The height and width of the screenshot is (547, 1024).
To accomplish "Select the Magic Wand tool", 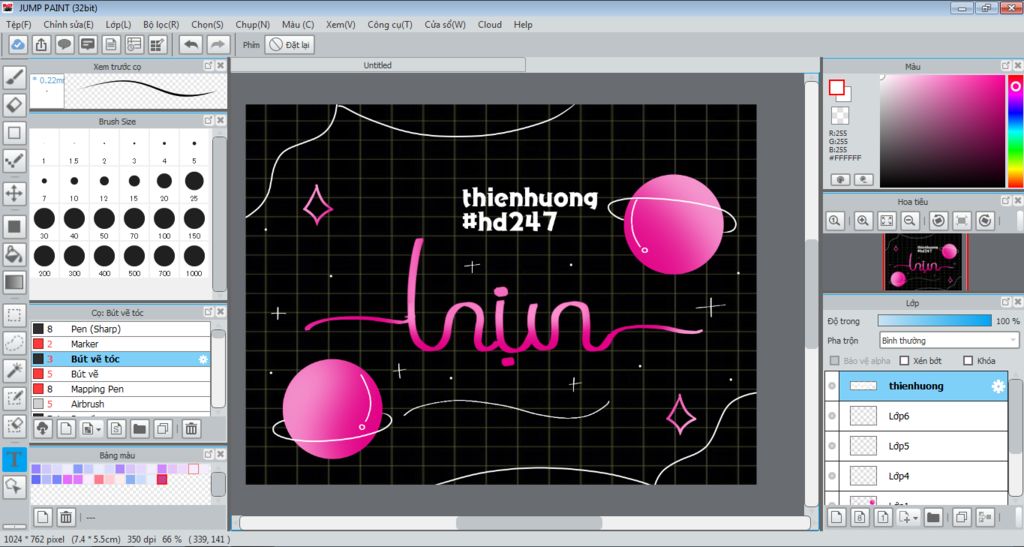I will click(14, 370).
